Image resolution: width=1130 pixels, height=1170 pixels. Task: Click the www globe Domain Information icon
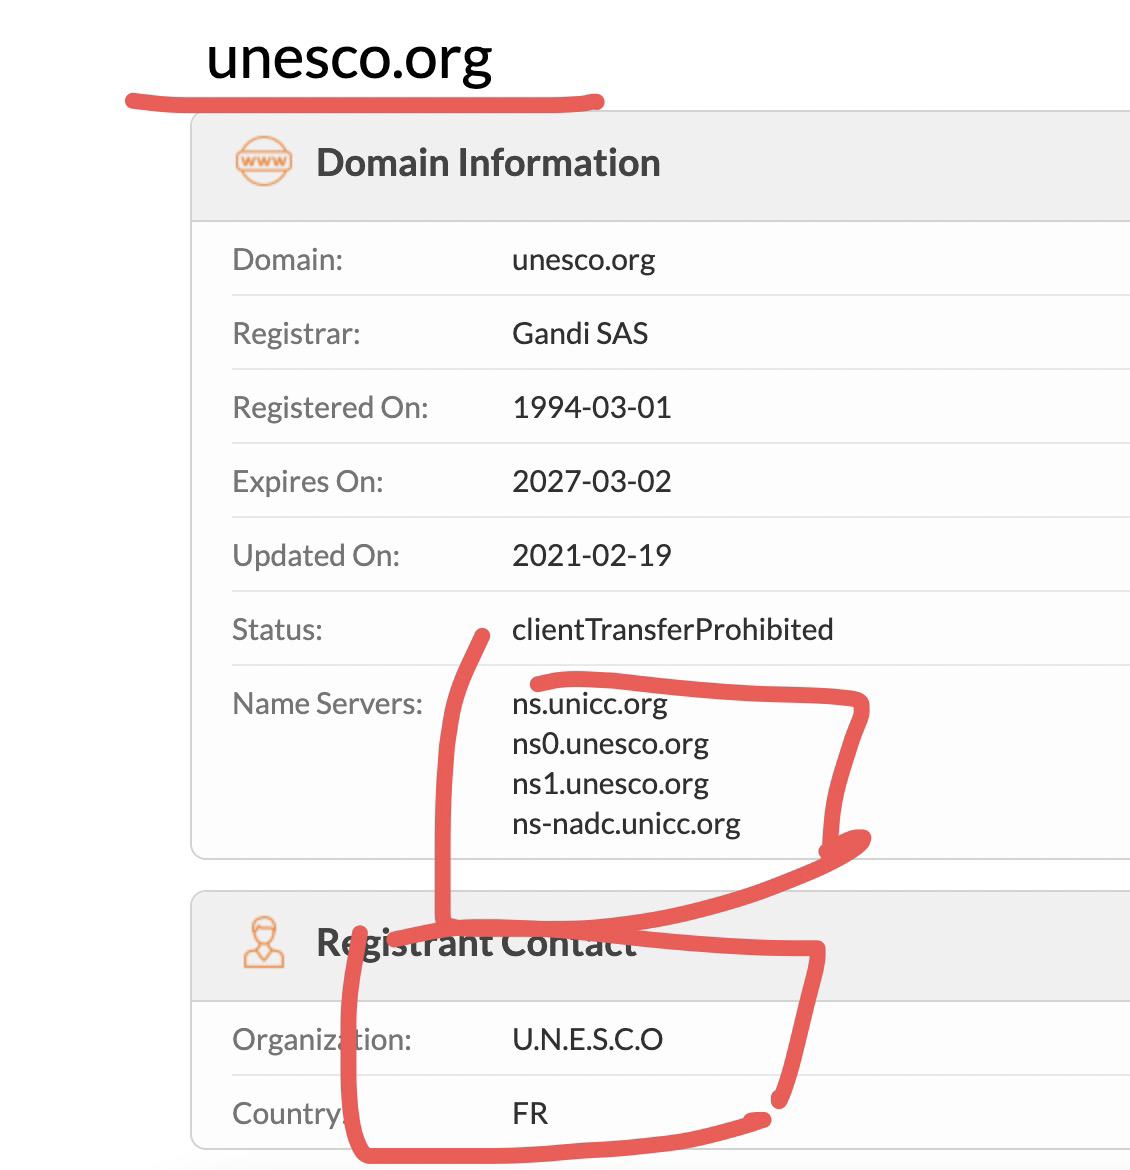264,162
